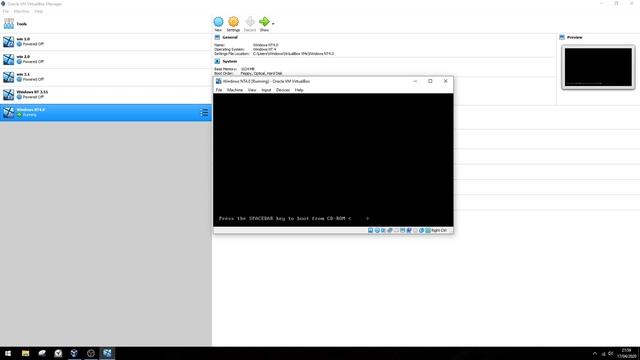Click the Right Ctrl host key indicator
640x360 pixels.
(439, 231)
